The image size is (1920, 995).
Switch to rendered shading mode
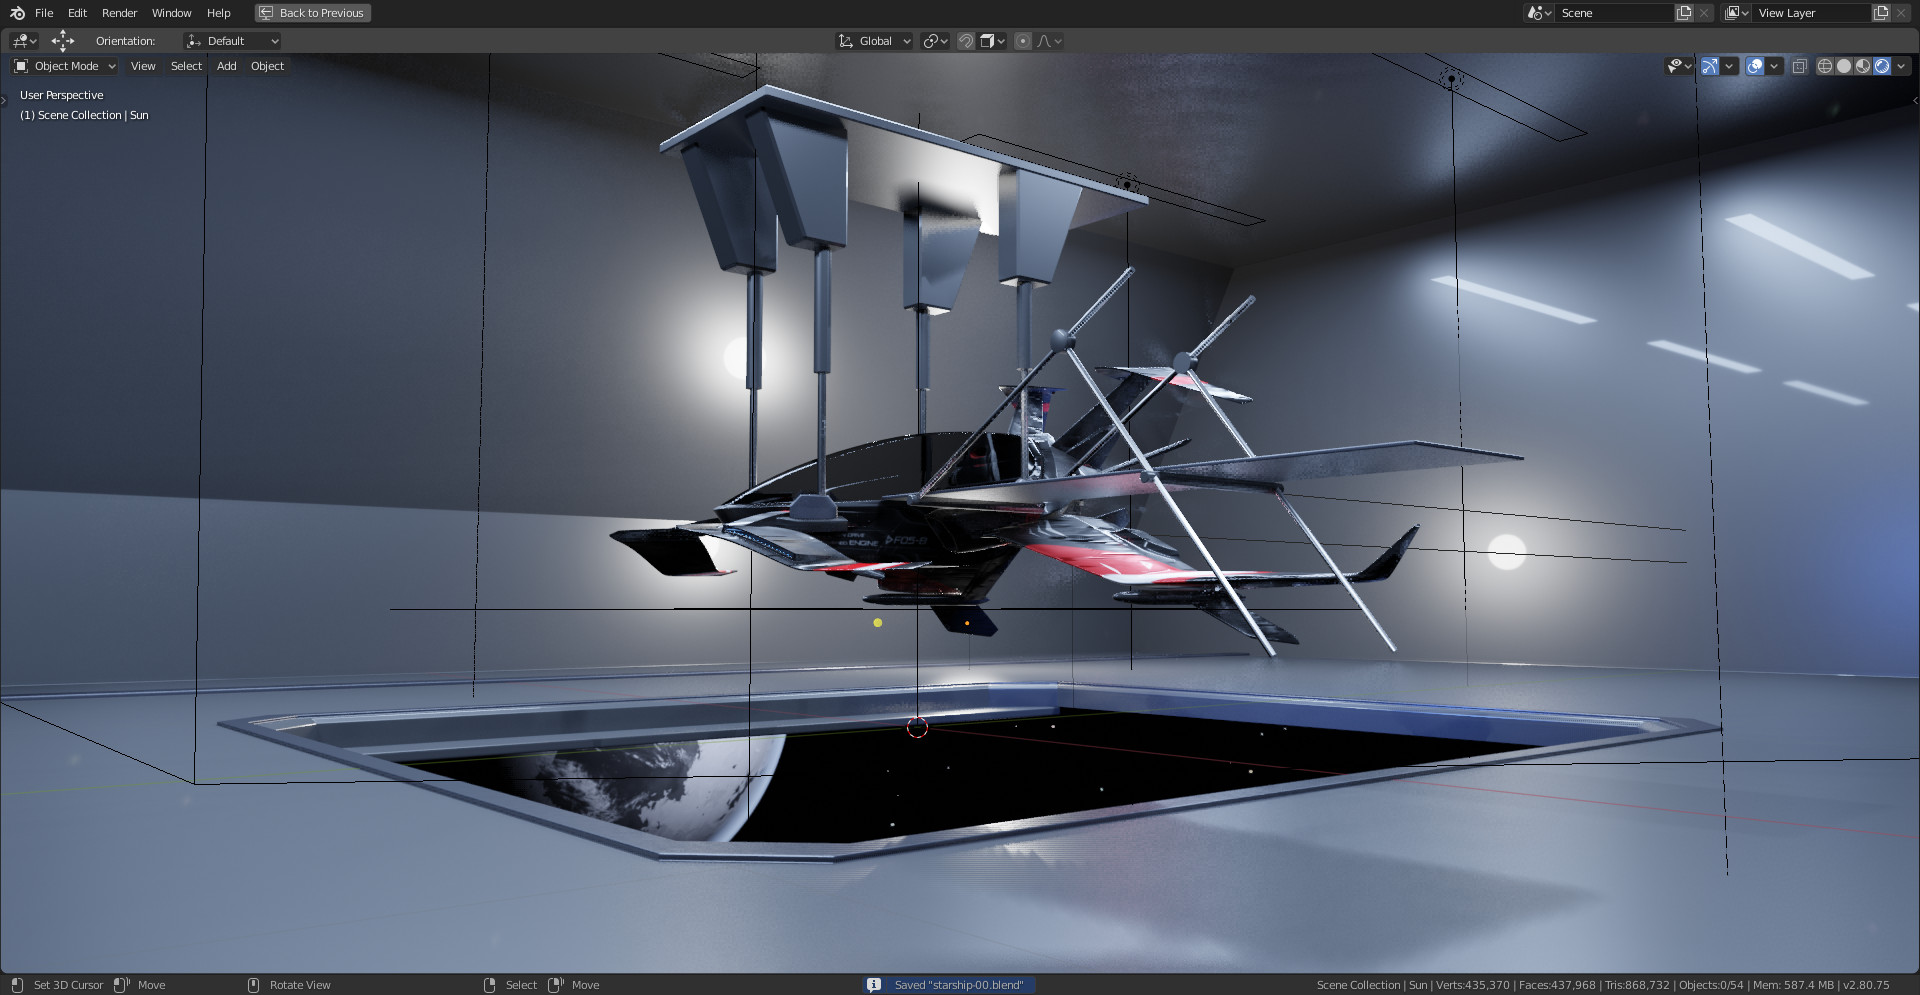coord(1882,66)
